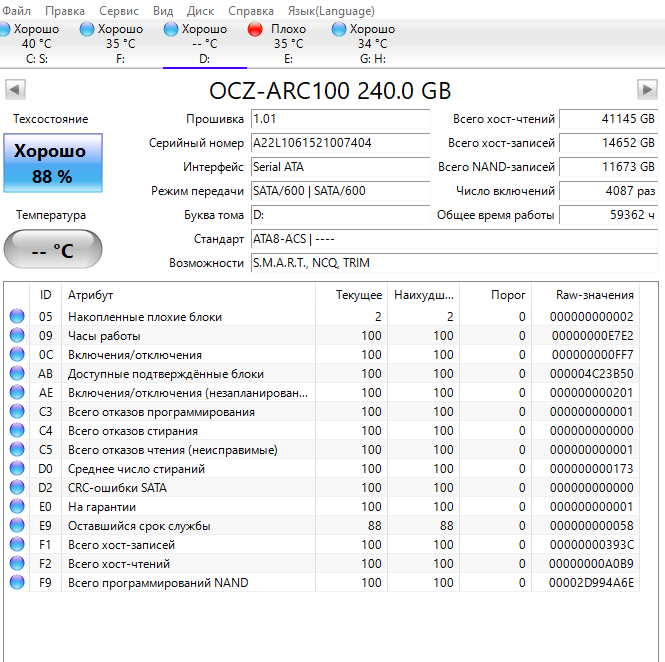Click the Текущее column header
665x662 pixels.
(351, 295)
